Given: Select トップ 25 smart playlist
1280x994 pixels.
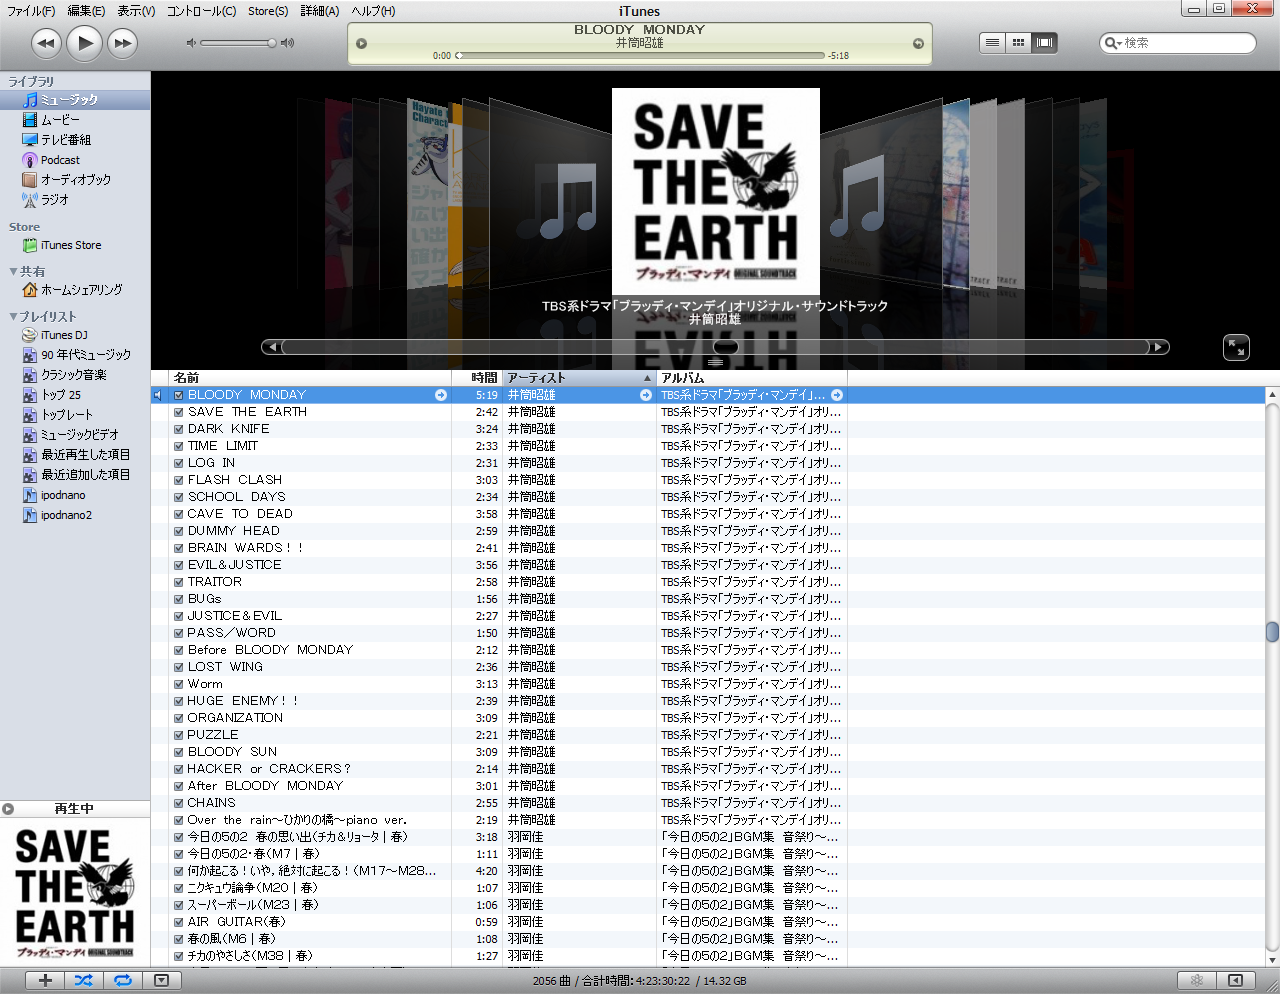Looking at the screenshot, I should [75, 395].
